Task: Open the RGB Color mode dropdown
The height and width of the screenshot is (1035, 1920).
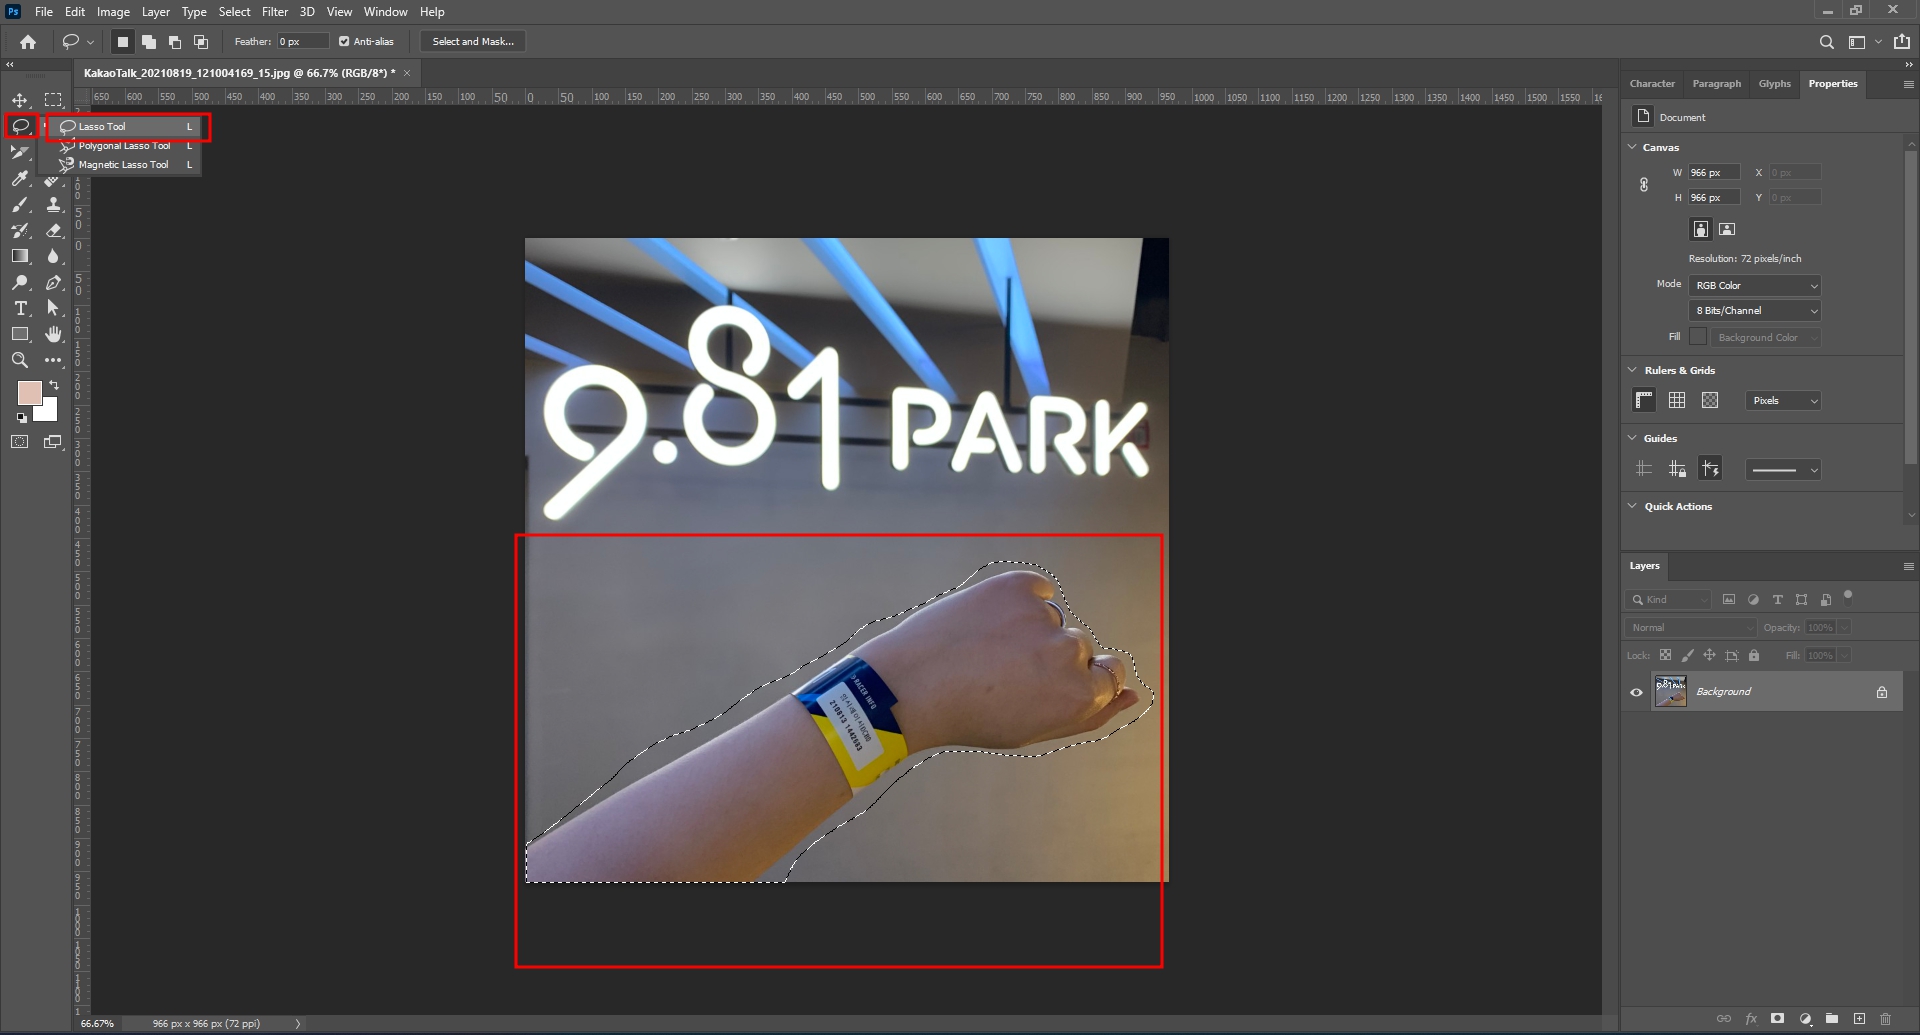Action: [x=1755, y=286]
